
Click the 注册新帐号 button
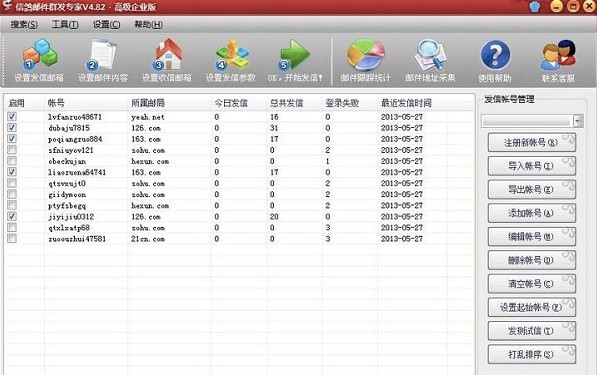[x=532, y=142]
